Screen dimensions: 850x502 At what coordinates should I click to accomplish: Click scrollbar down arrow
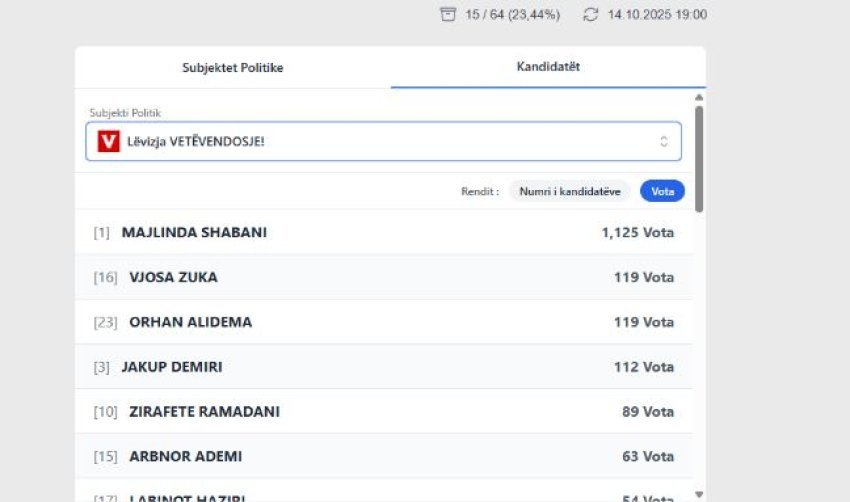tap(699, 494)
